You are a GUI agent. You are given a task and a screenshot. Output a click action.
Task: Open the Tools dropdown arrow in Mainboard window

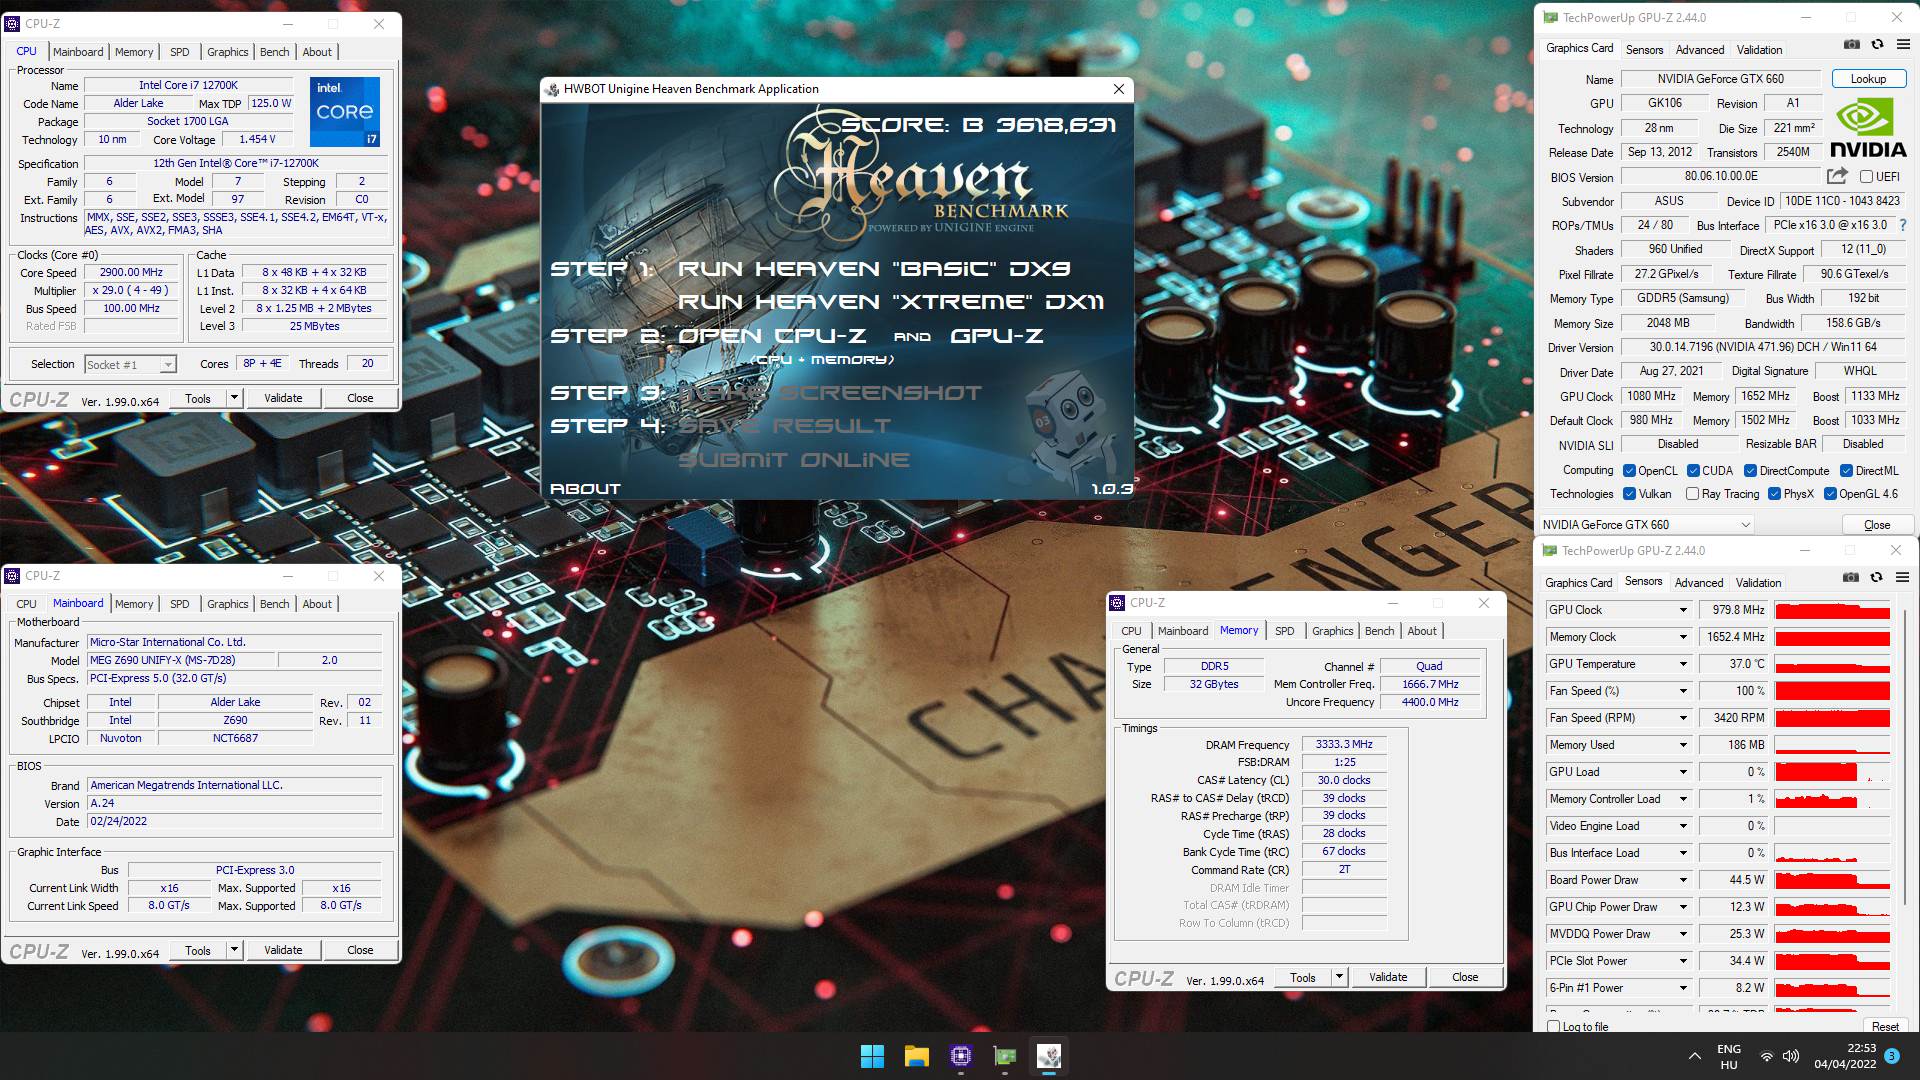click(x=234, y=950)
